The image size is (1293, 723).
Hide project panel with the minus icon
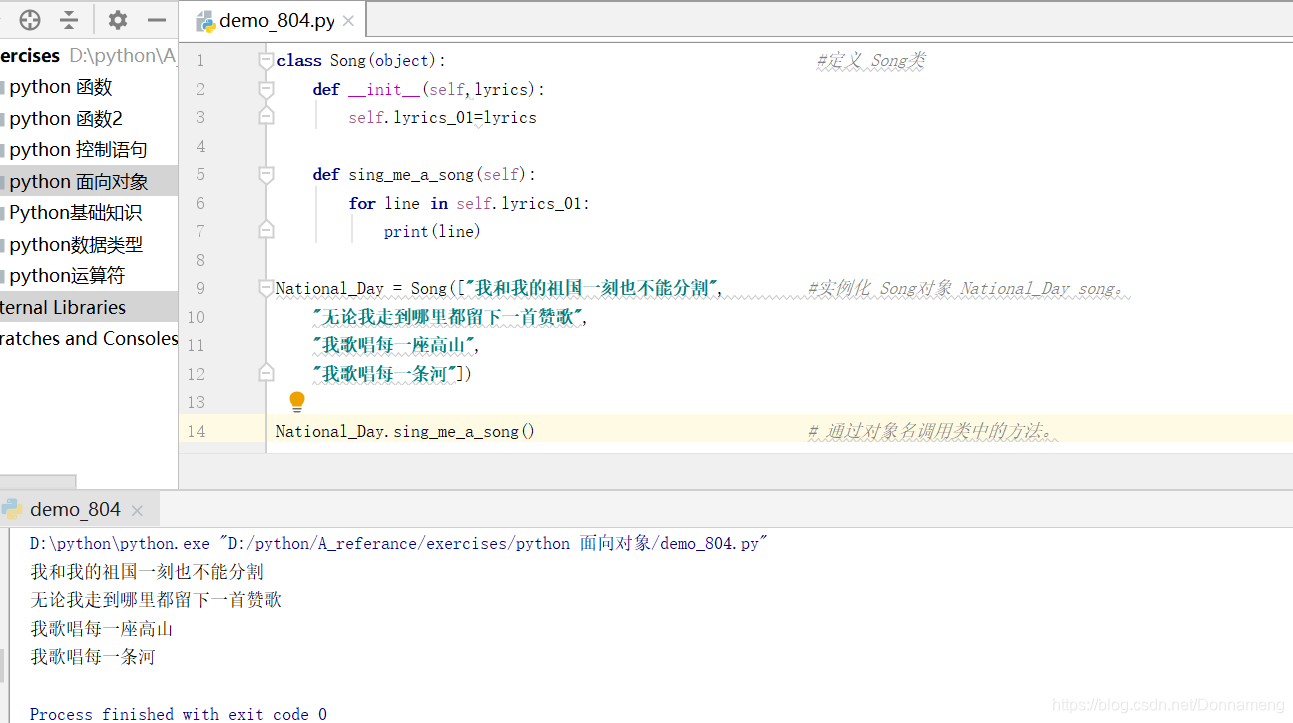click(x=157, y=20)
